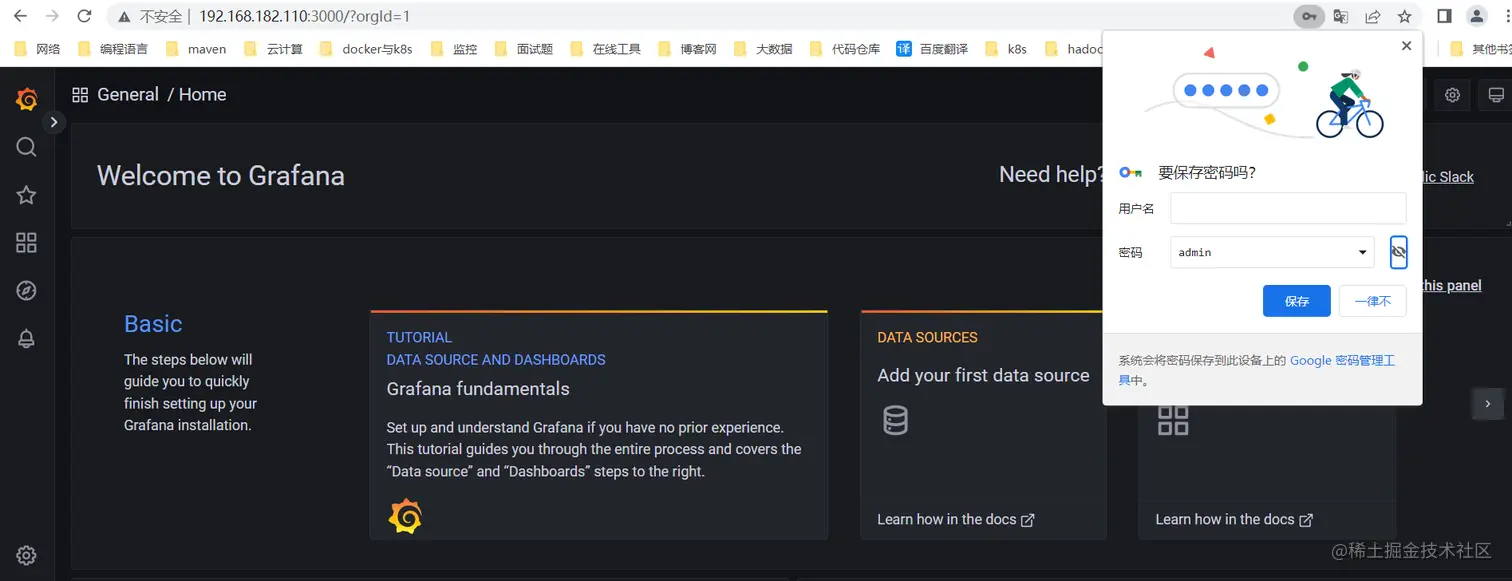Image resolution: width=1512 pixels, height=581 pixels.
Task: Click the Basic heading text
Action: [153, 324]
